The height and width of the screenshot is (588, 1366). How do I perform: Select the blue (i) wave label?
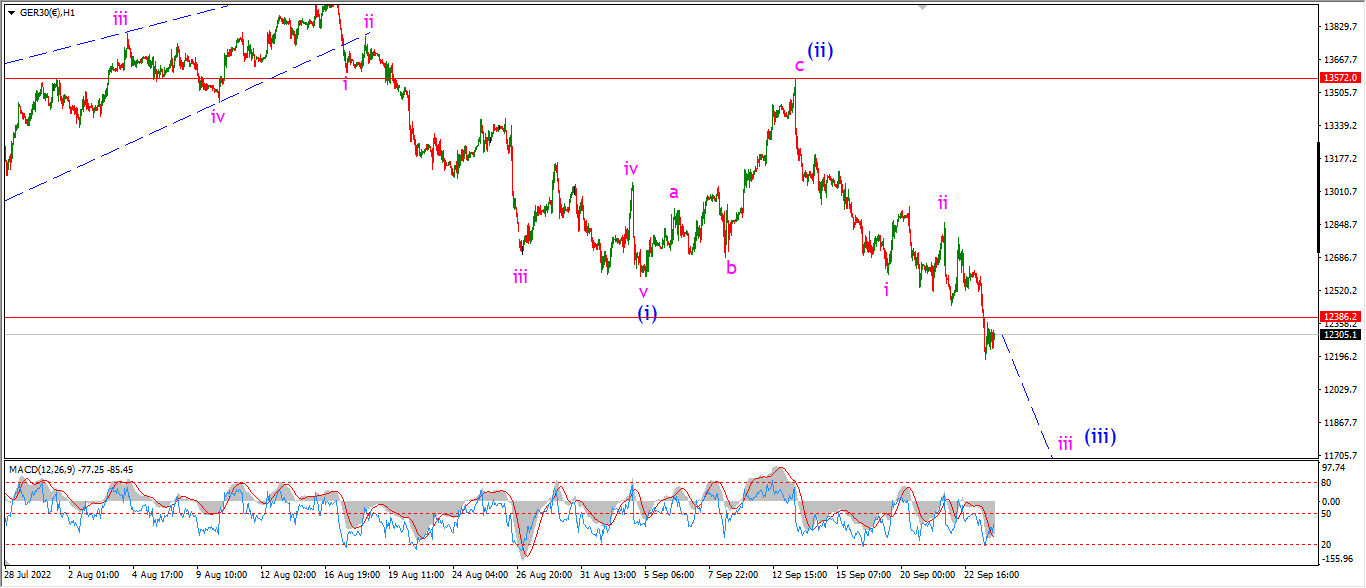click(x=647, y=313)
